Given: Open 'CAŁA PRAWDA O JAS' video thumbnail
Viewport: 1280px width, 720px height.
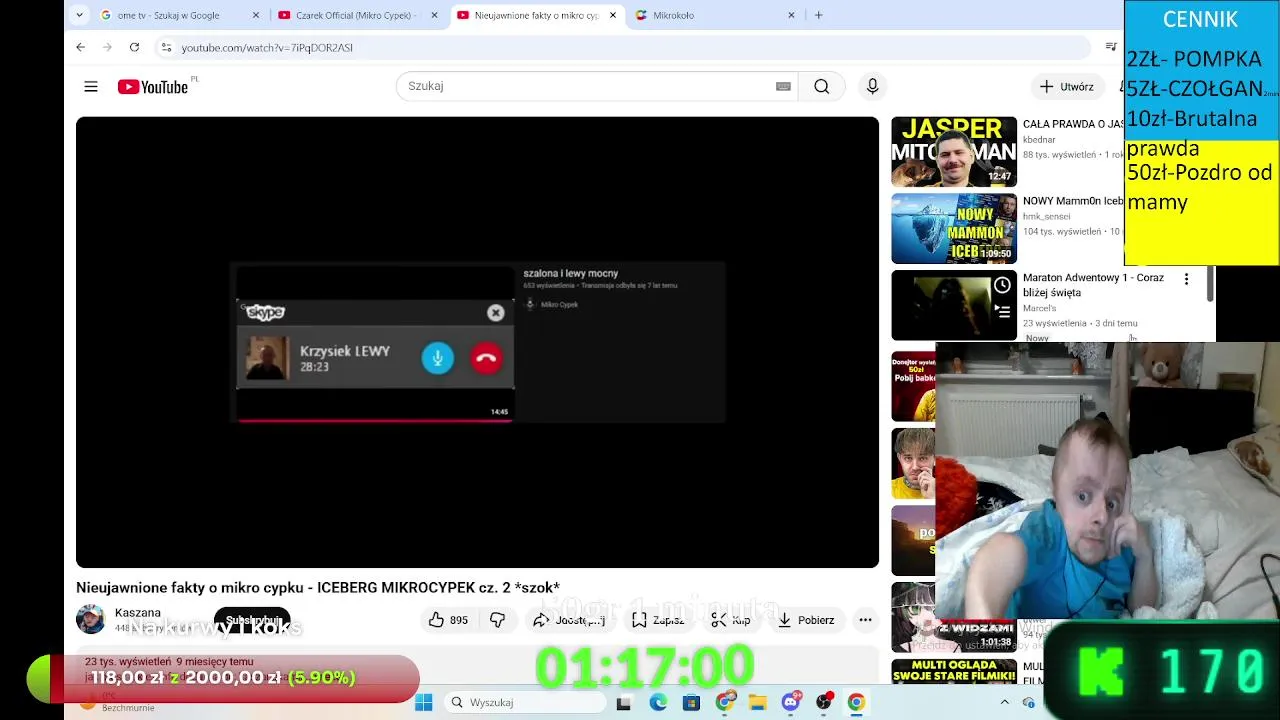Looking at the screenshot, I should pyautogui.click(x=954, y=152).
